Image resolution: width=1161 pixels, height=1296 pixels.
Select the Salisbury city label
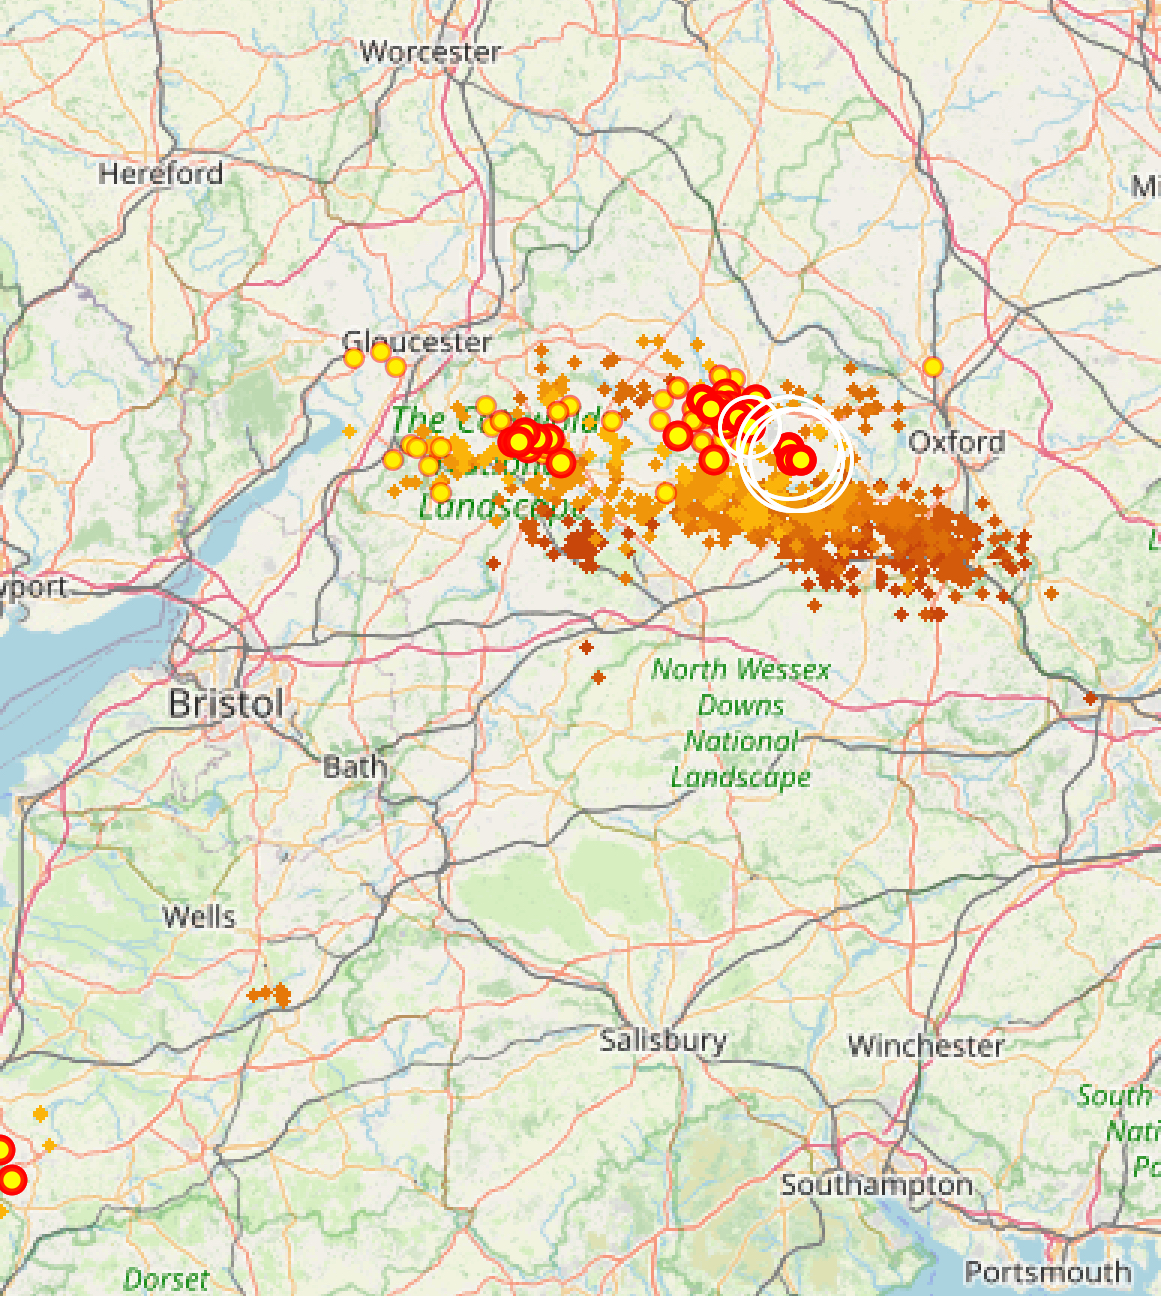click(x=663, y=1041)
